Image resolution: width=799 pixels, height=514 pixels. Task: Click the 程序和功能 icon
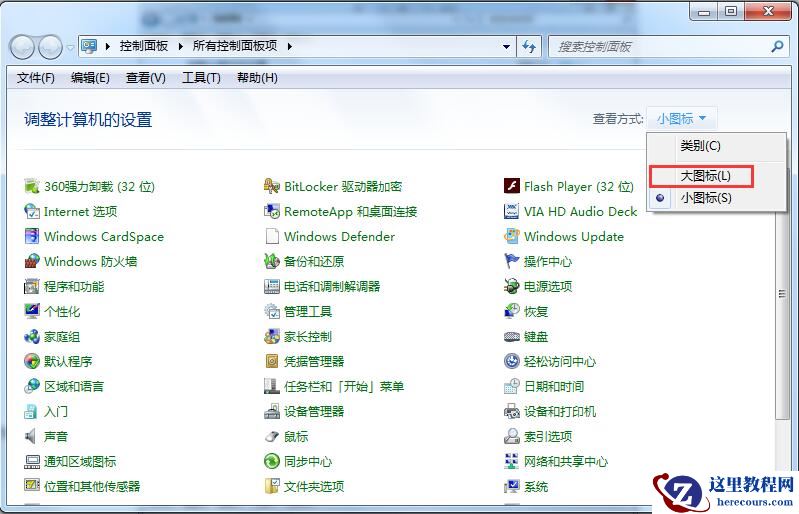pyautogui.click(x=32, y=286)
